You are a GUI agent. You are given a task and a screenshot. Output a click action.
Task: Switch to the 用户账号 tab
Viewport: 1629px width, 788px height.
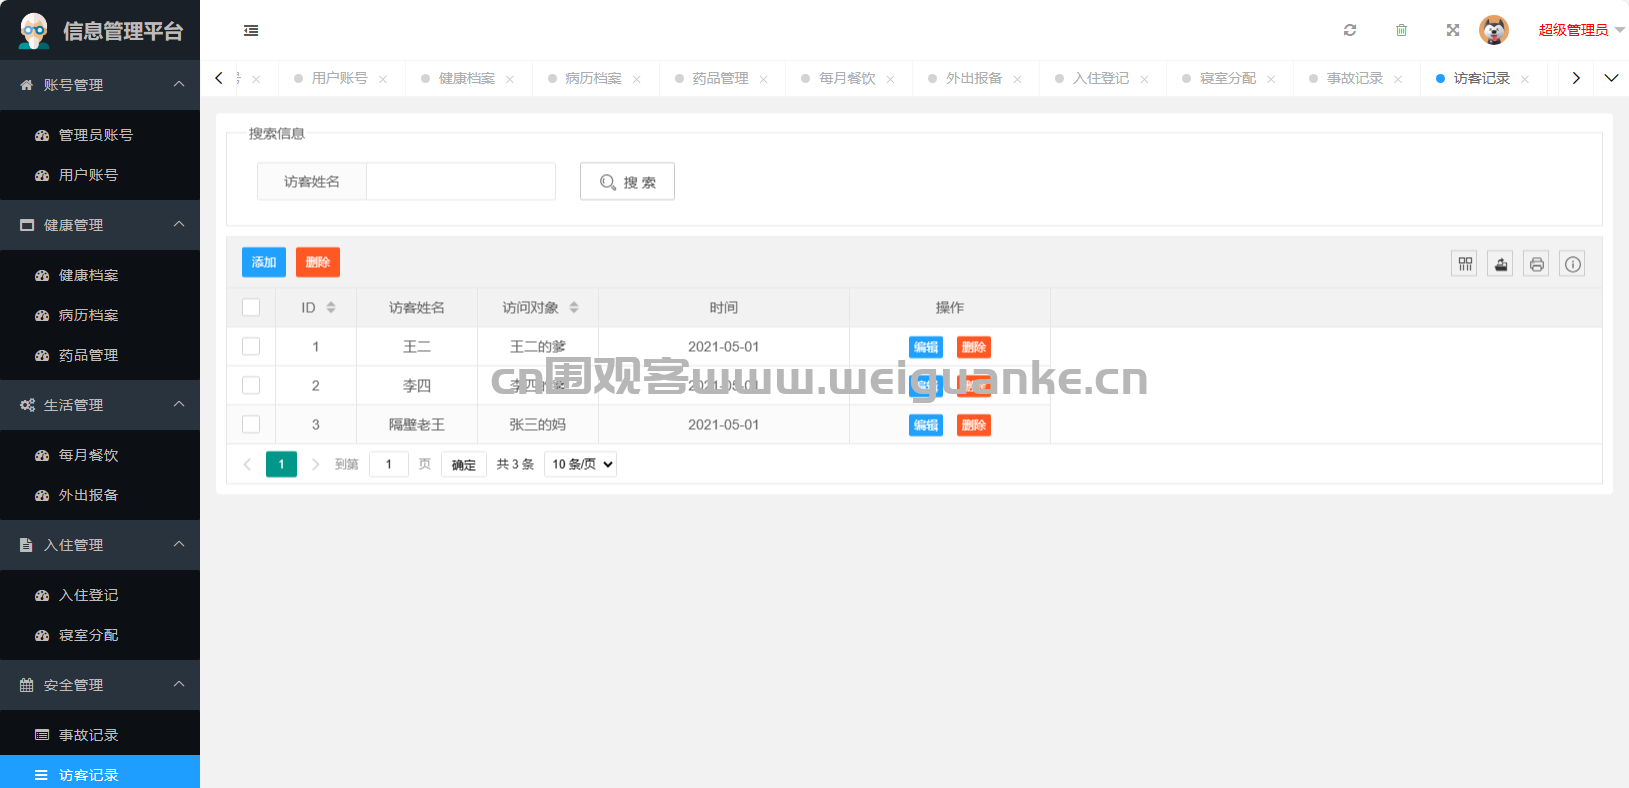click(339, 78)
